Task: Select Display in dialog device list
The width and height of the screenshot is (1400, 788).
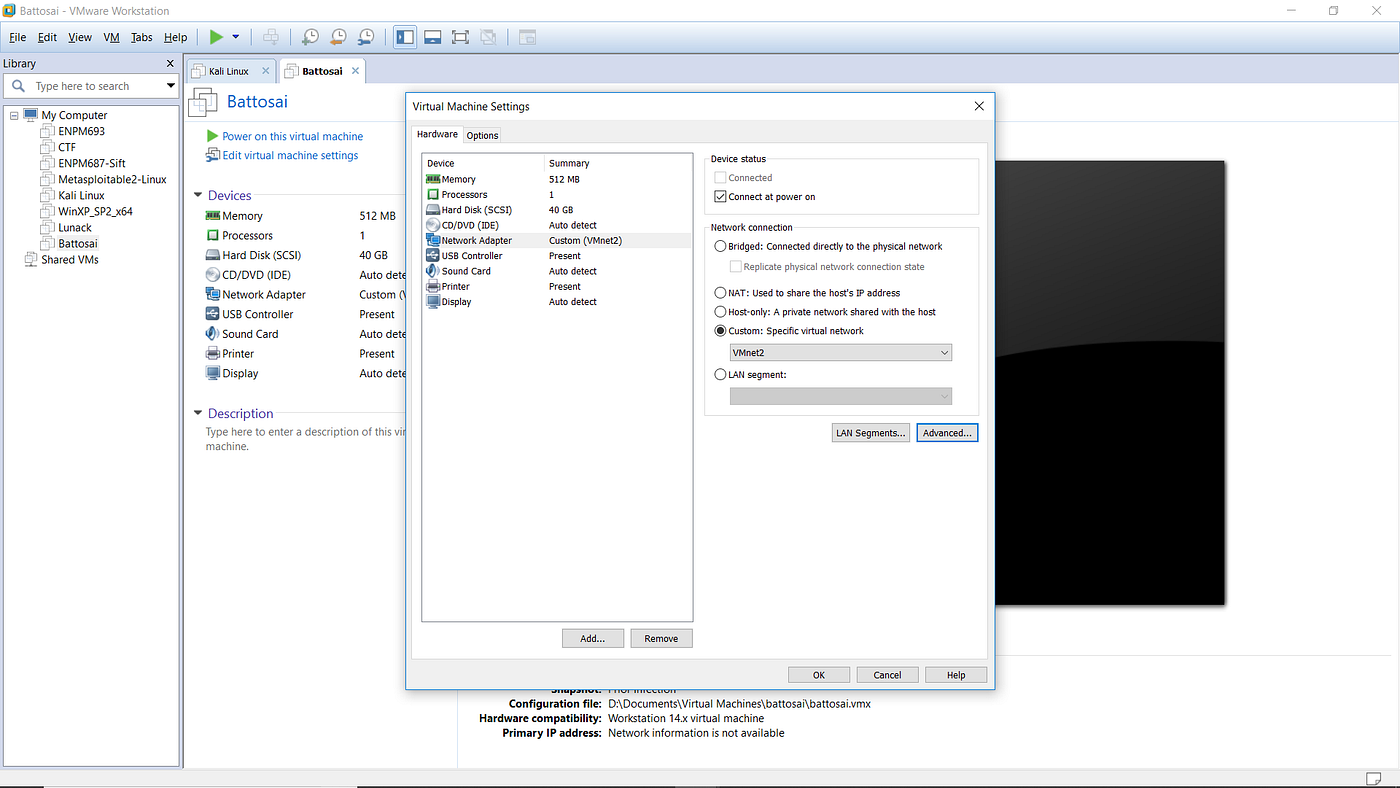Action: tap(557, 302)
